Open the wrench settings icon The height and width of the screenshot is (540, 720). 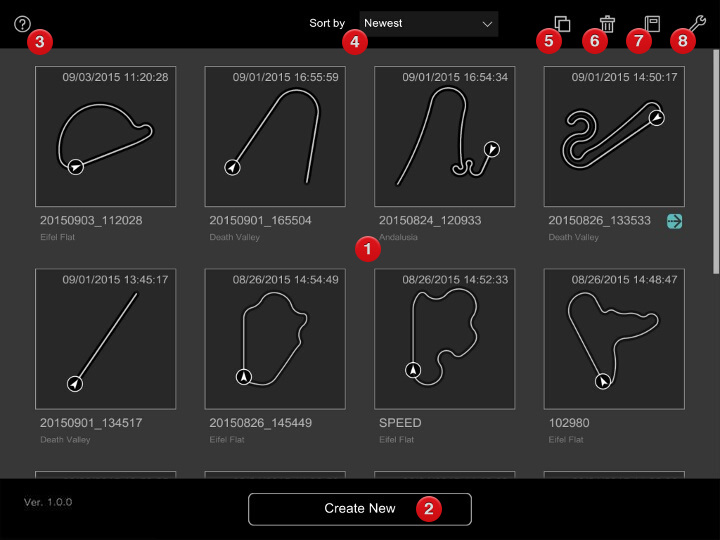pos(697,22)
